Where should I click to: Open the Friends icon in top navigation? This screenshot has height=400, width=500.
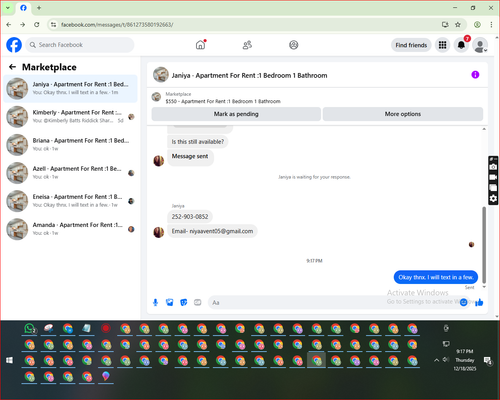pyautogui.click(x=247, y=45)
